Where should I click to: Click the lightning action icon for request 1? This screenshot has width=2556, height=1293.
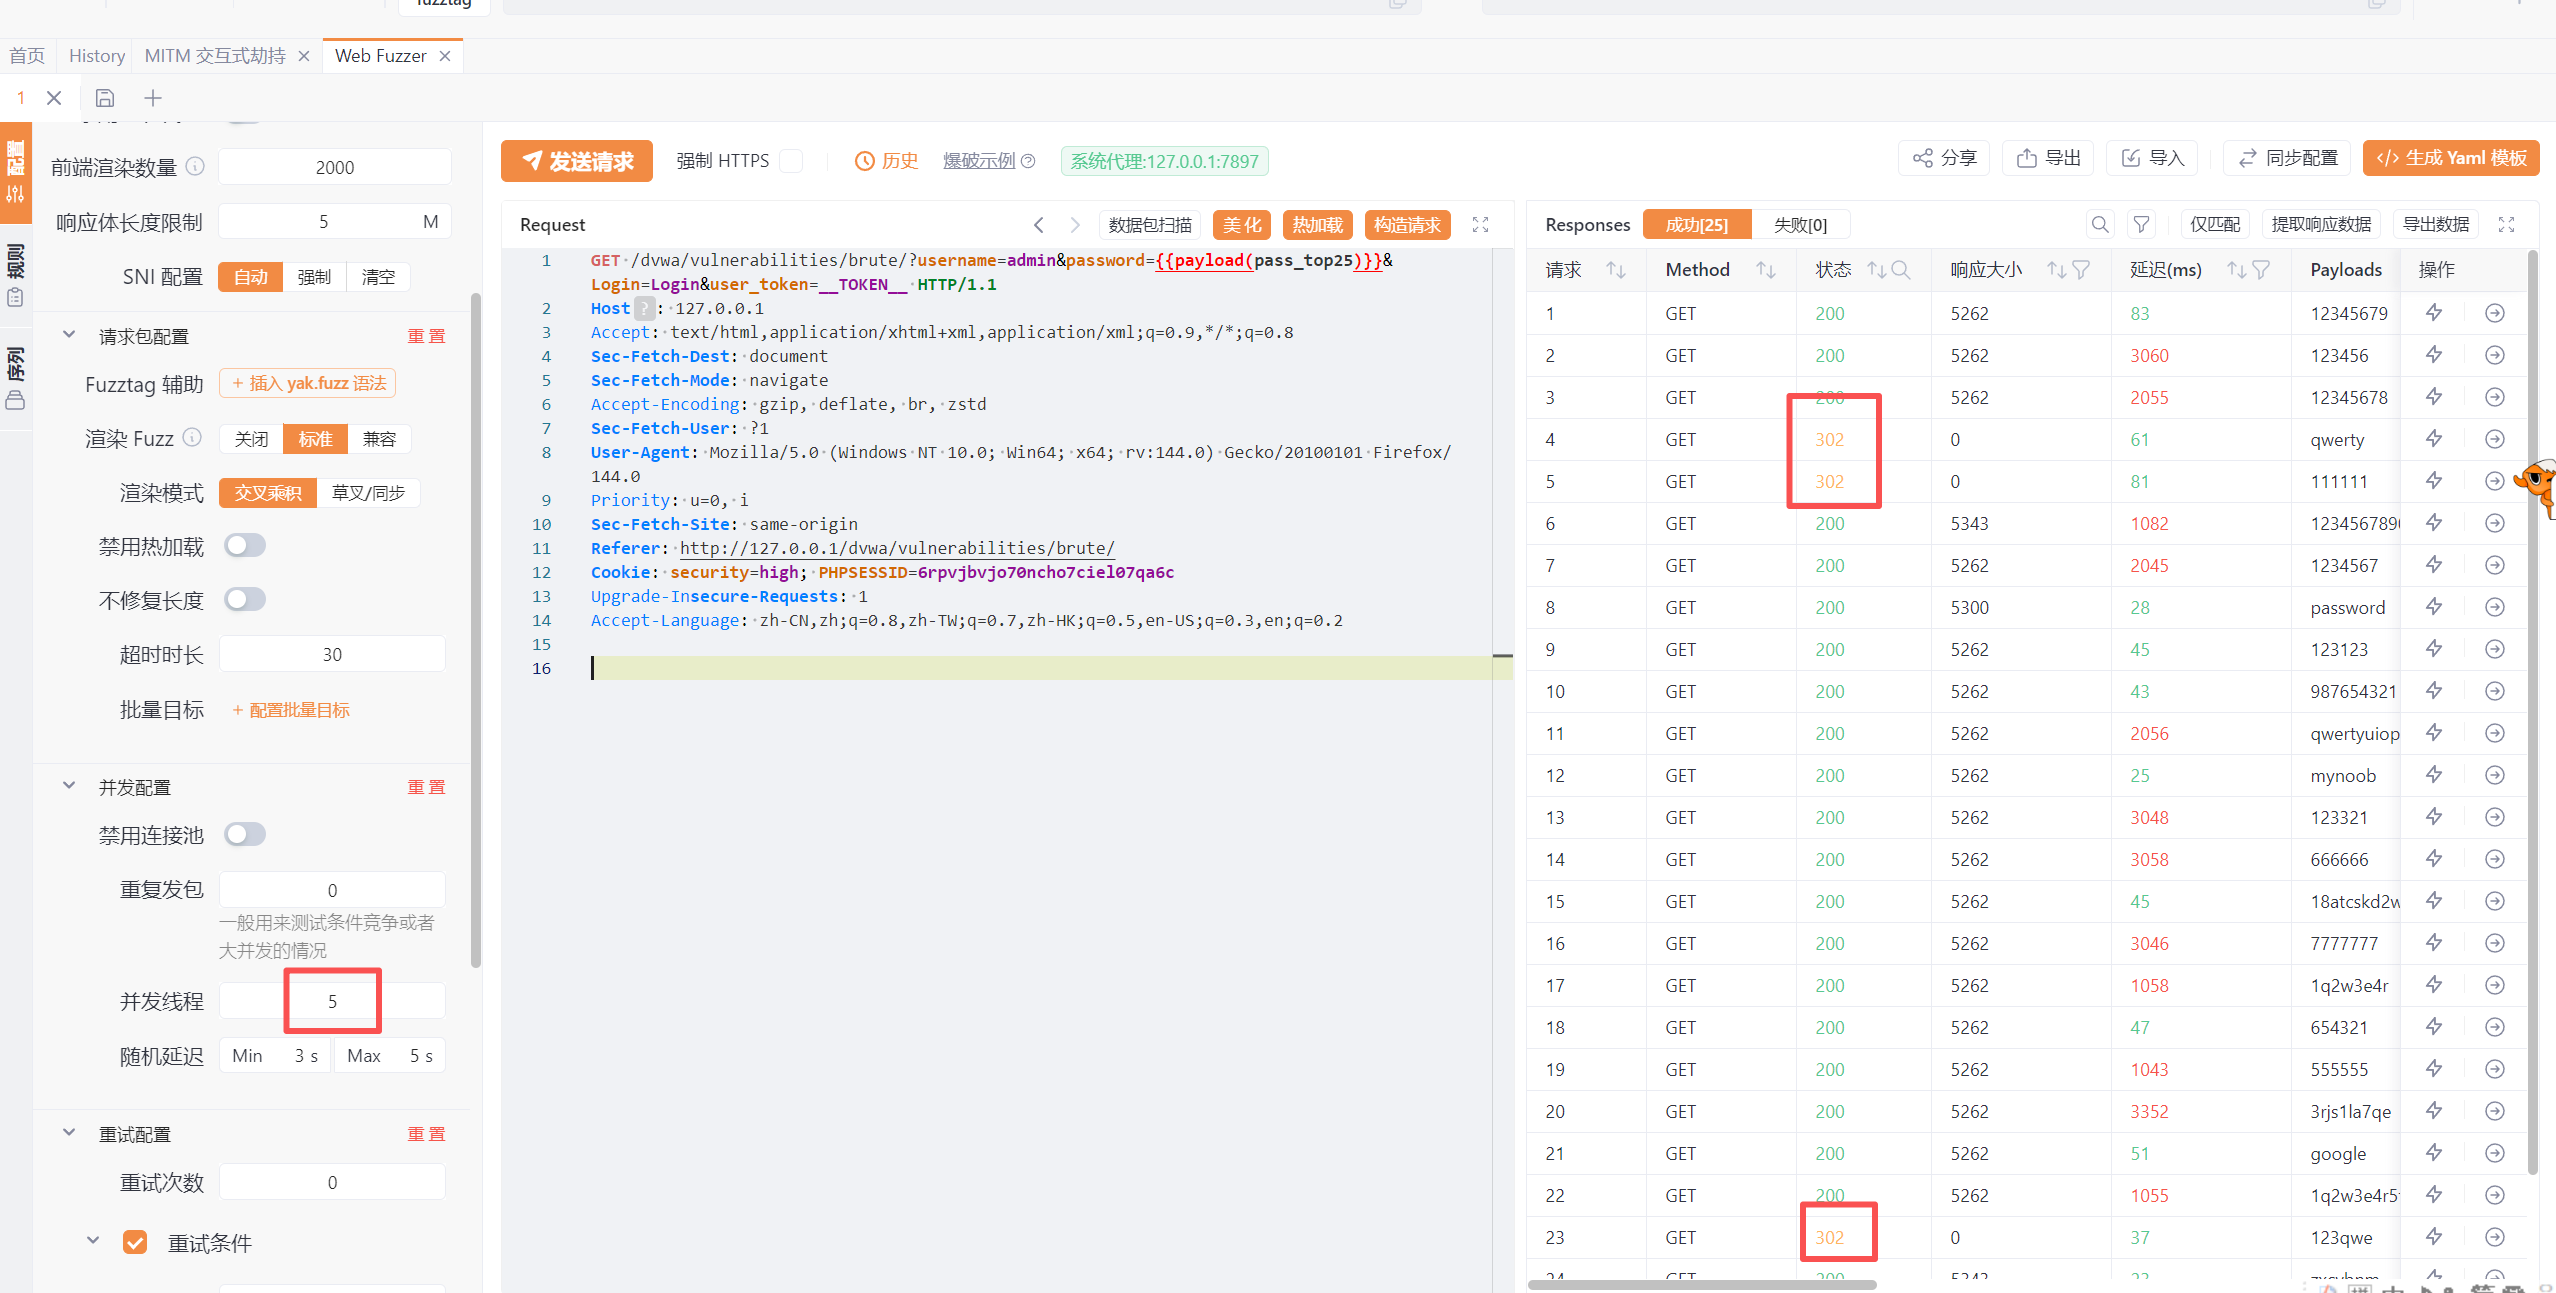coord(2434,313)
